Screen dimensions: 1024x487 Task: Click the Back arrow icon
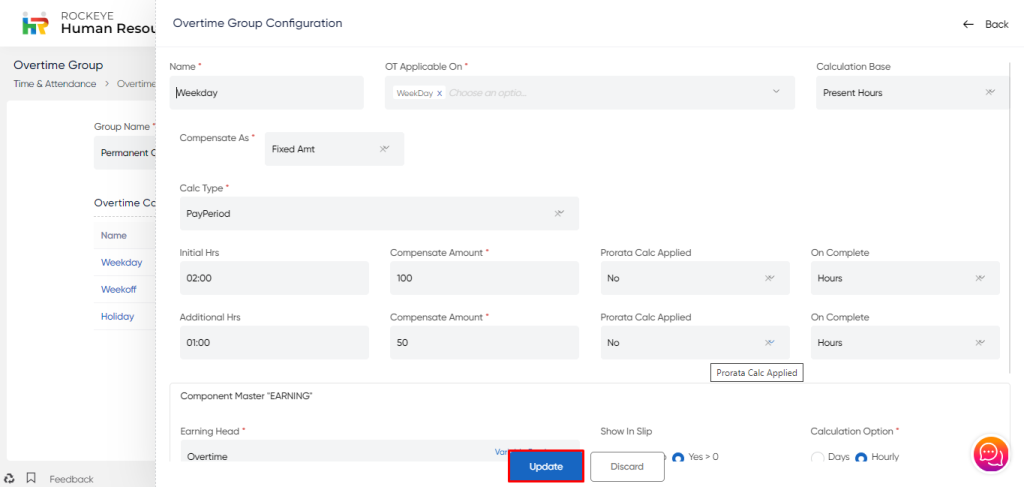(x=968, y=24)
